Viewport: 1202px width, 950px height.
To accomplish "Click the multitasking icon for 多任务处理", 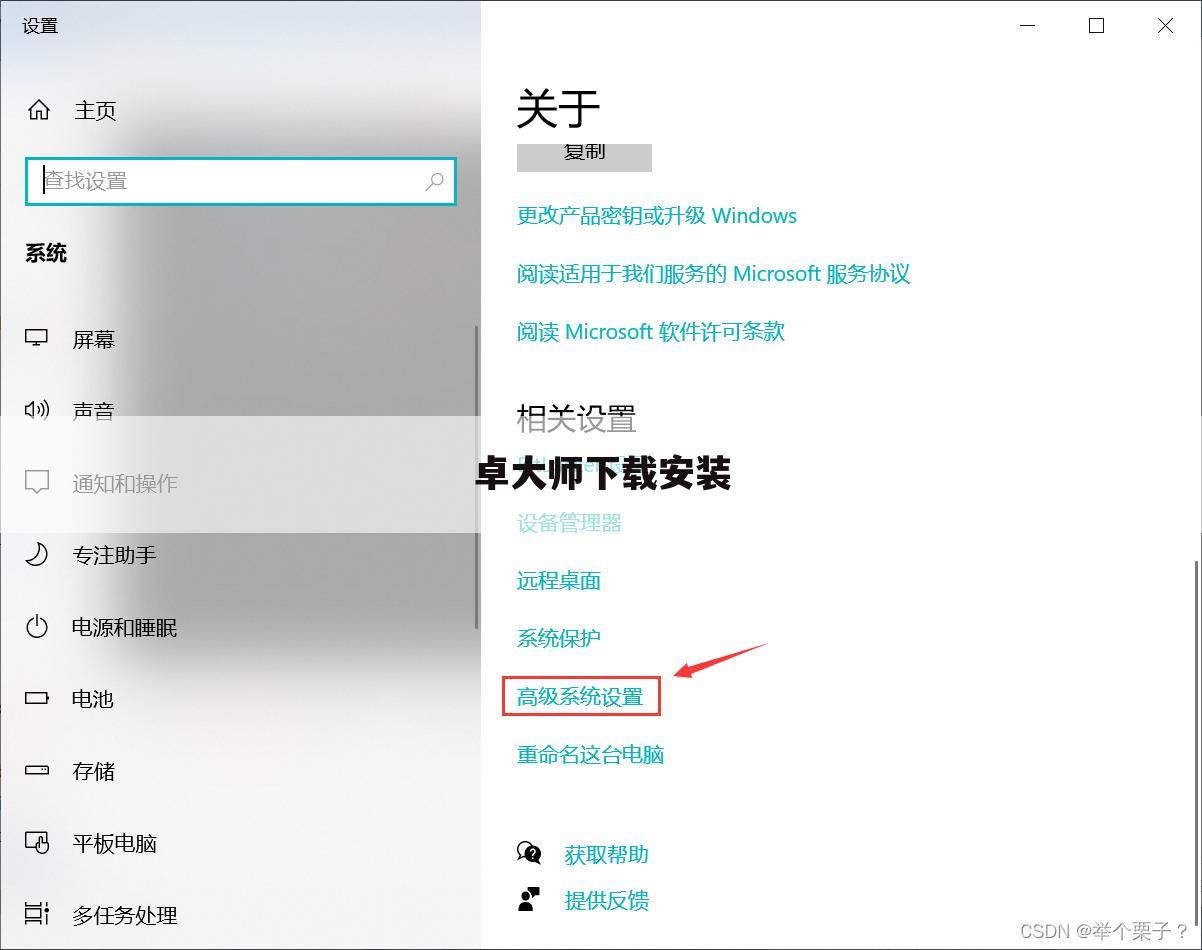I will pyautogui.click(x=37, y=914).
